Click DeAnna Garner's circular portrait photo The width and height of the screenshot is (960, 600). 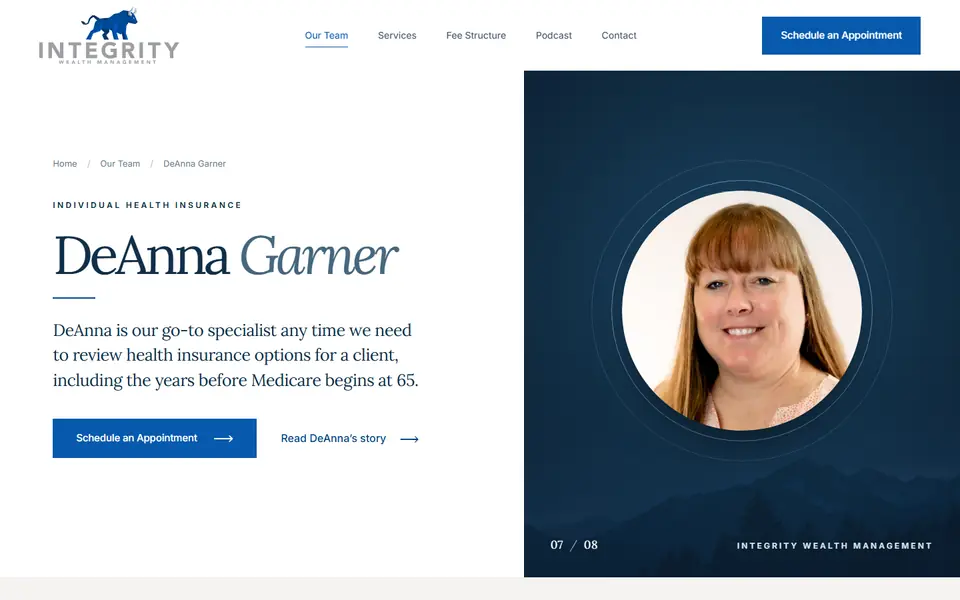coord(741,310)
